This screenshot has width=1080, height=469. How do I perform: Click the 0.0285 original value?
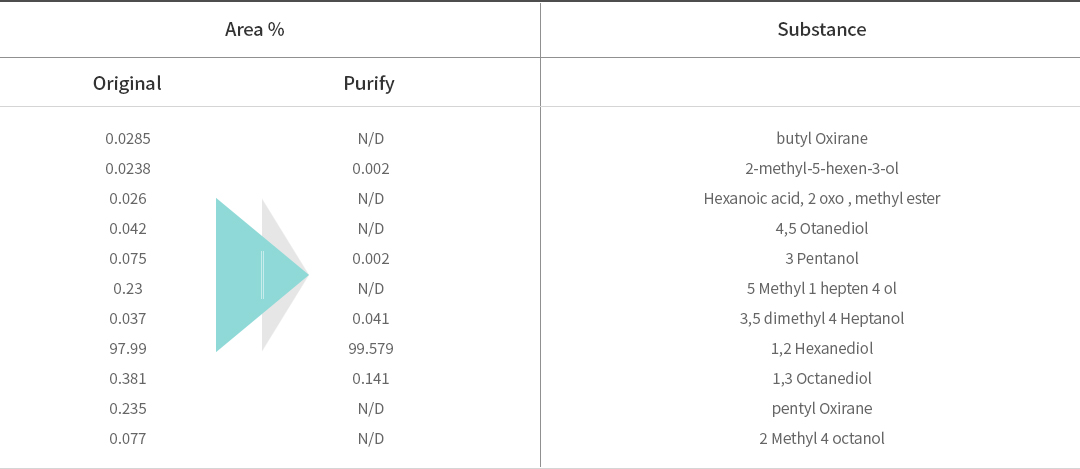tap(127, 138)
